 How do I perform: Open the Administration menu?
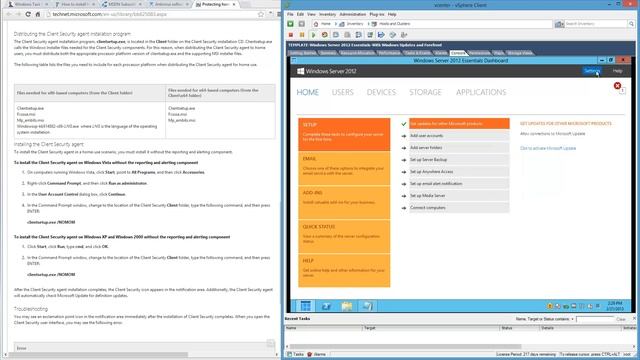353,14
